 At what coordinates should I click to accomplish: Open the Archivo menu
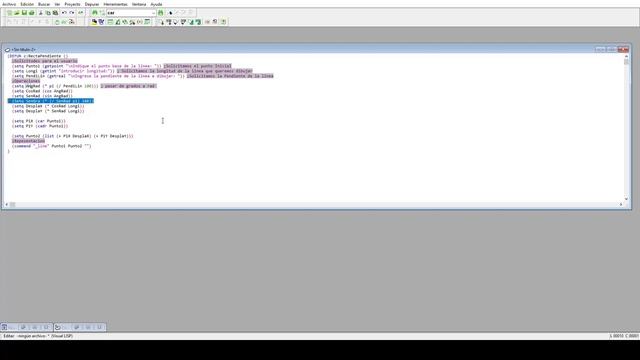click(x=9, y=4)
